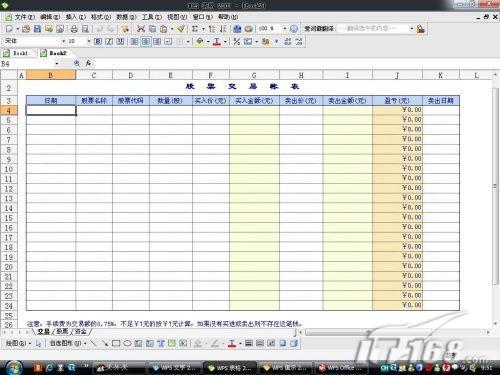Open the Tools menu

[x=152, y=17]
